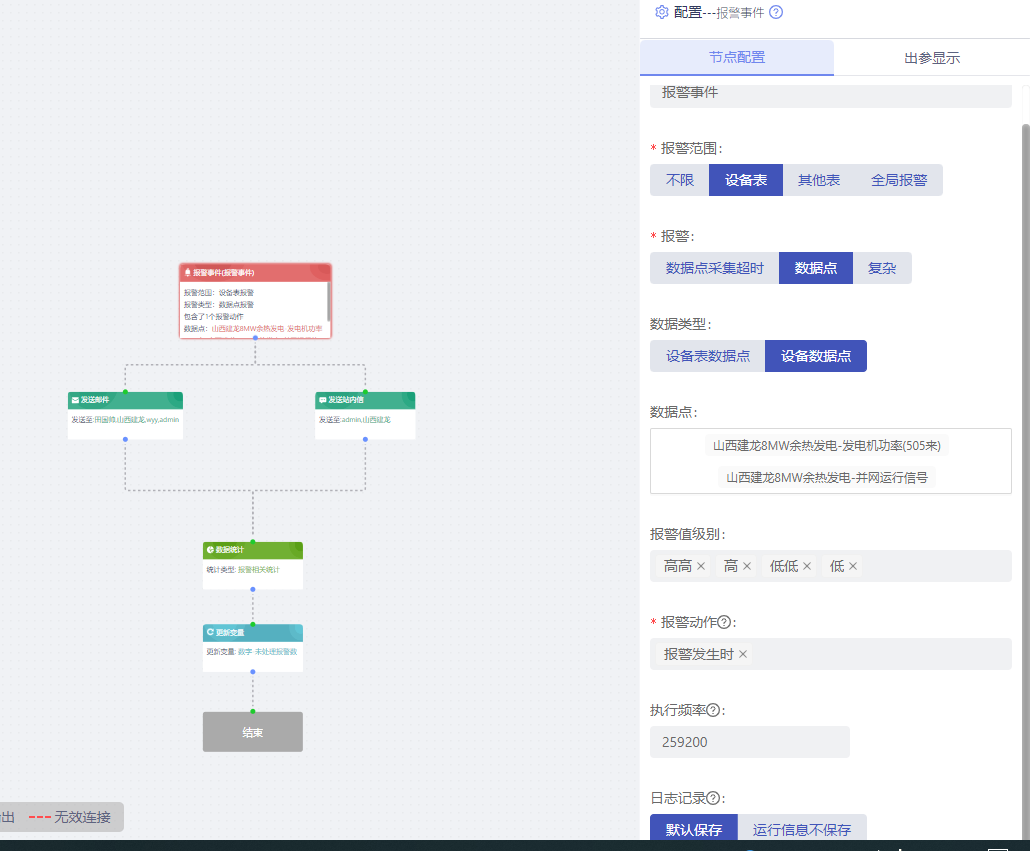
Task: Switch to the 出参显示 tab
Action: point(930,57)
